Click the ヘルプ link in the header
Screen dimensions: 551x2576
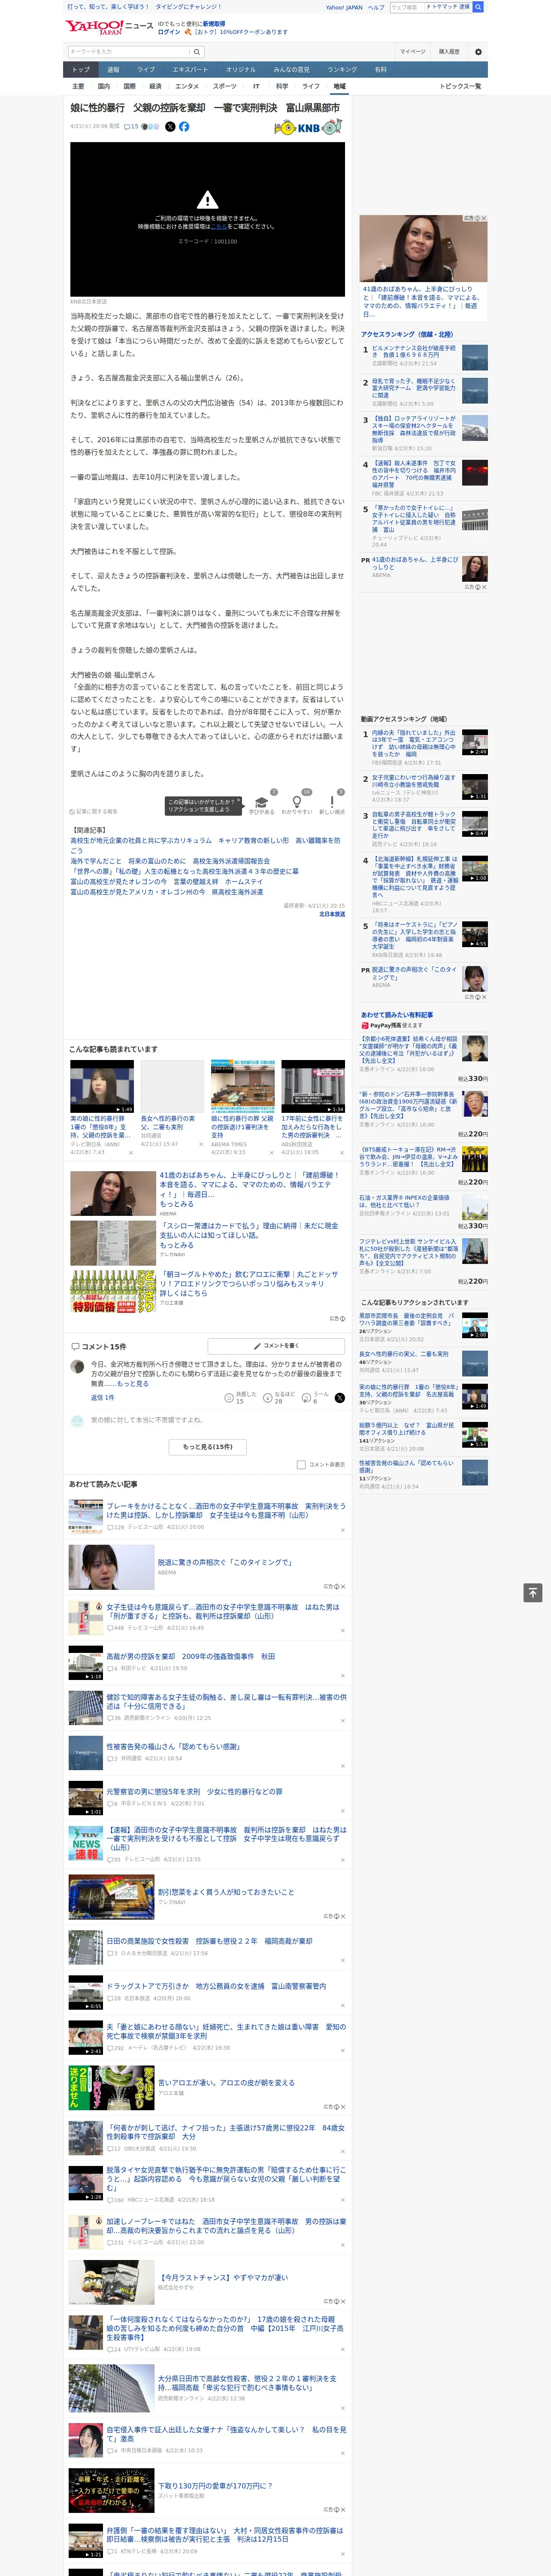376,7
